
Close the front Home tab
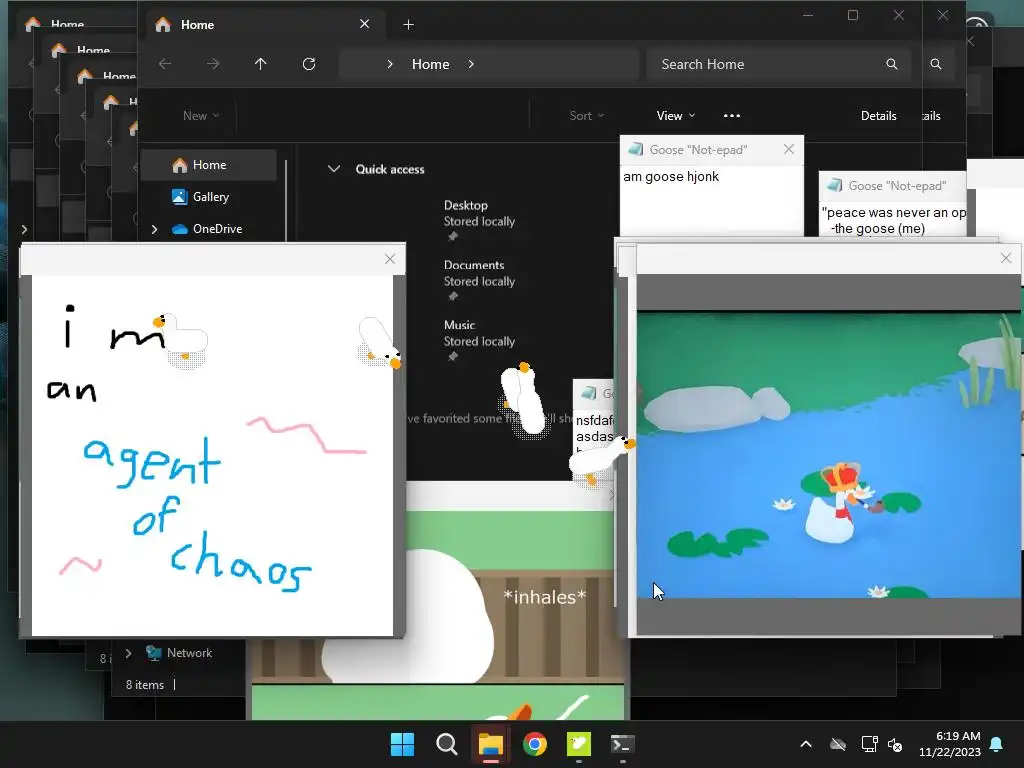(364, 24)
